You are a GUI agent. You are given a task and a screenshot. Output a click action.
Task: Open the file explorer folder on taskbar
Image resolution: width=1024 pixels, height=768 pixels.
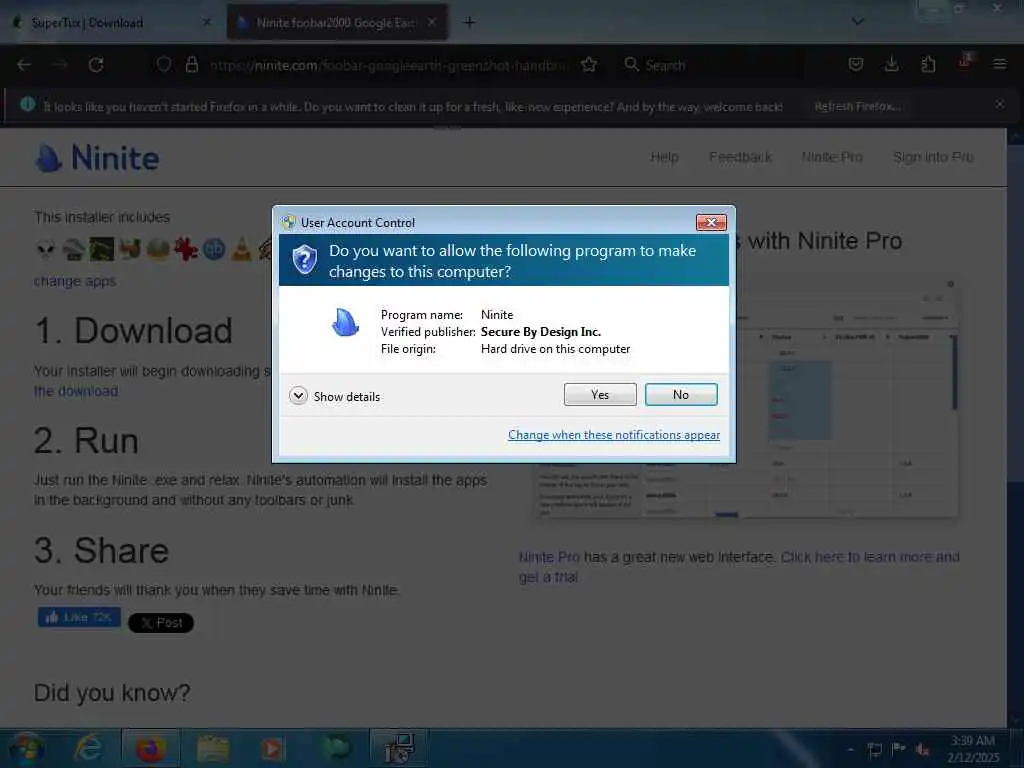pyautogui.click(x=213, y=748)
